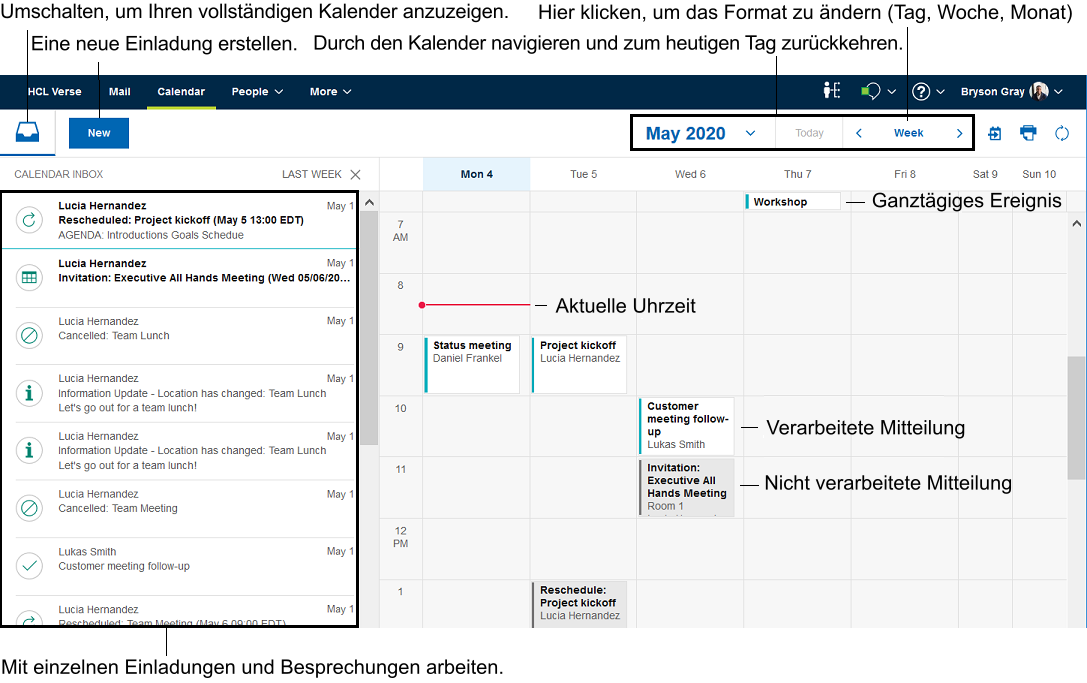Expand the chat status dropdown arrow
Image resolution: width=1087 pixels, height=683 pixels.
(892, 92)
